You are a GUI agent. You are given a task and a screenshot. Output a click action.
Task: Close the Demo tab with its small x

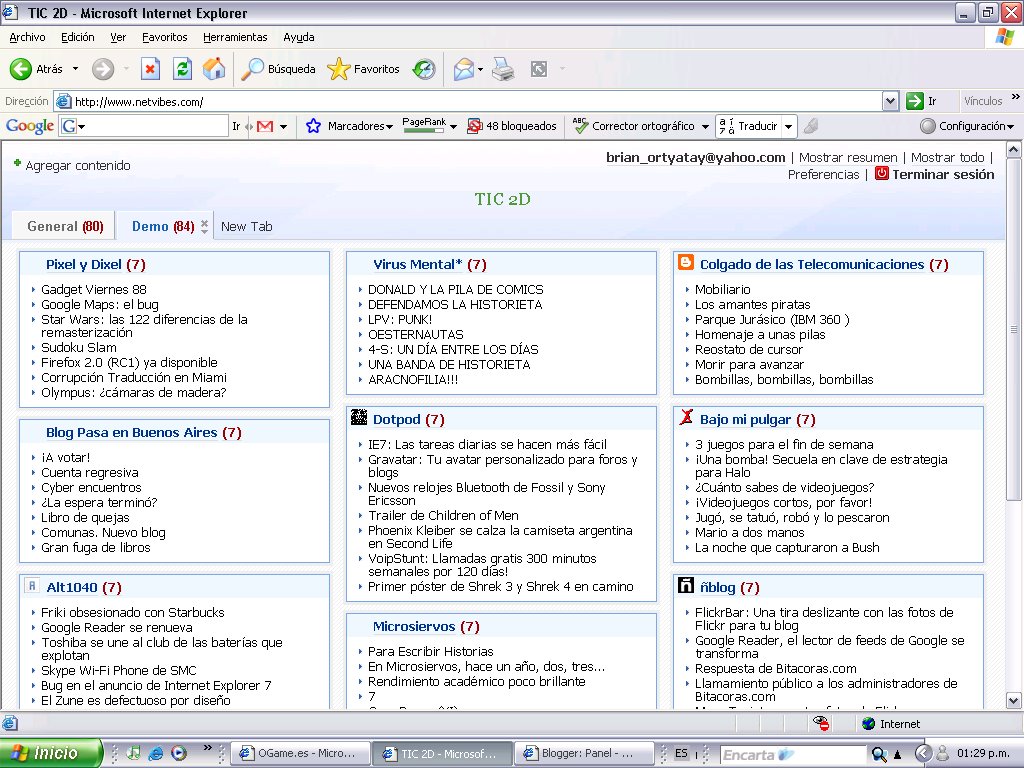204,223
